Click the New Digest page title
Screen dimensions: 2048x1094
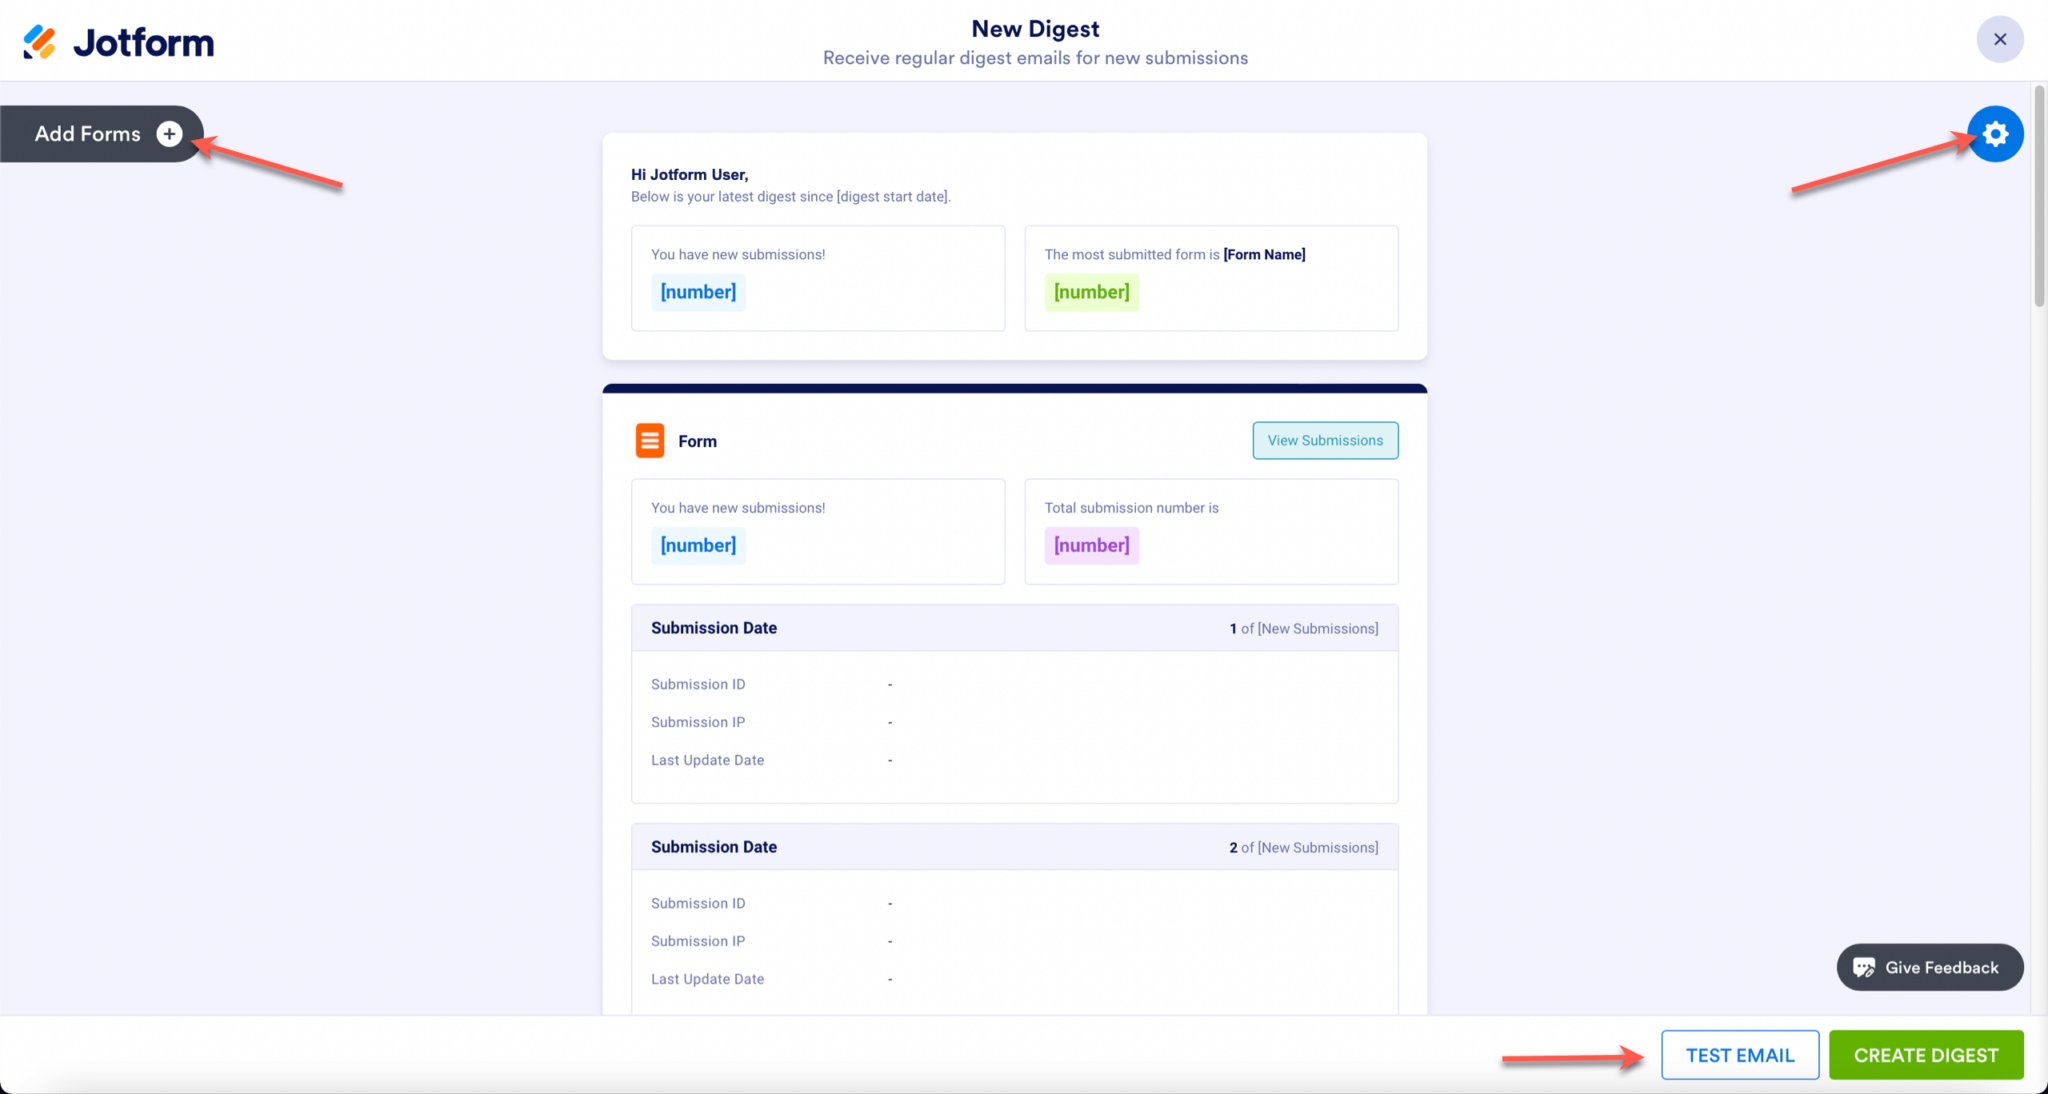tap(1035, 28)
